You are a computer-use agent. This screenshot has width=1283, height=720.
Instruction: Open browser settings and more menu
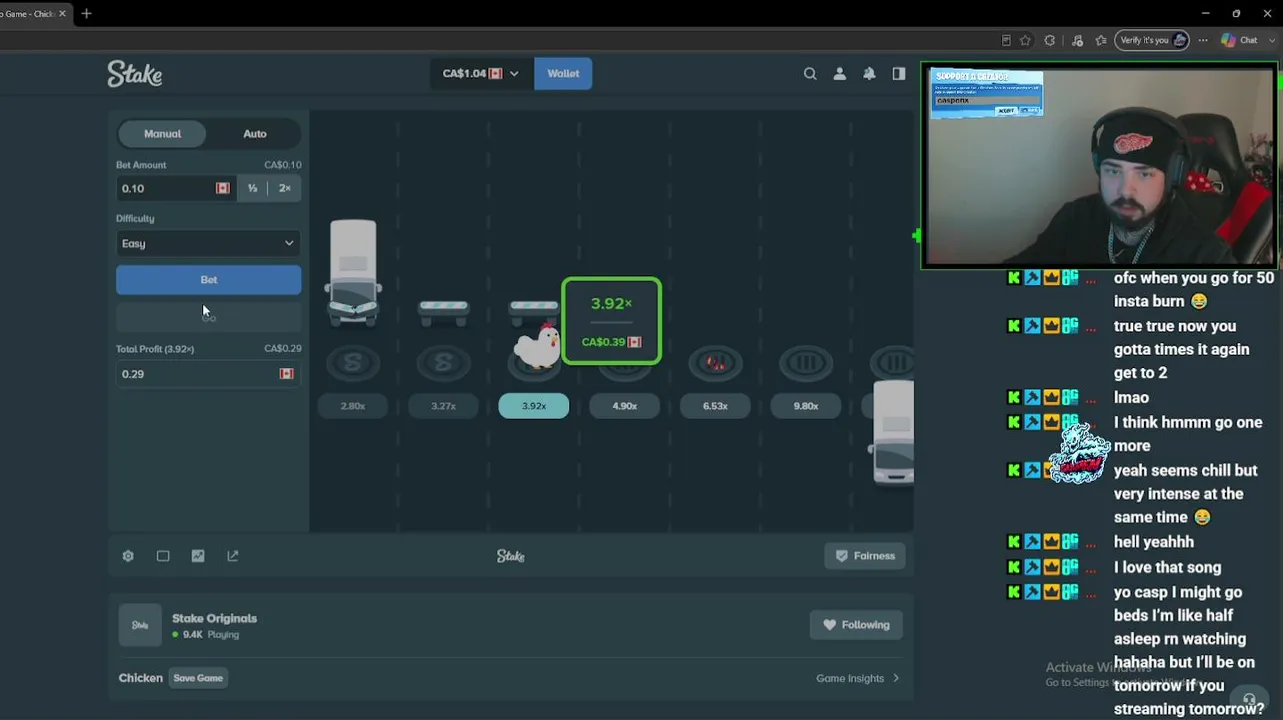click(x=1204, y=40)
